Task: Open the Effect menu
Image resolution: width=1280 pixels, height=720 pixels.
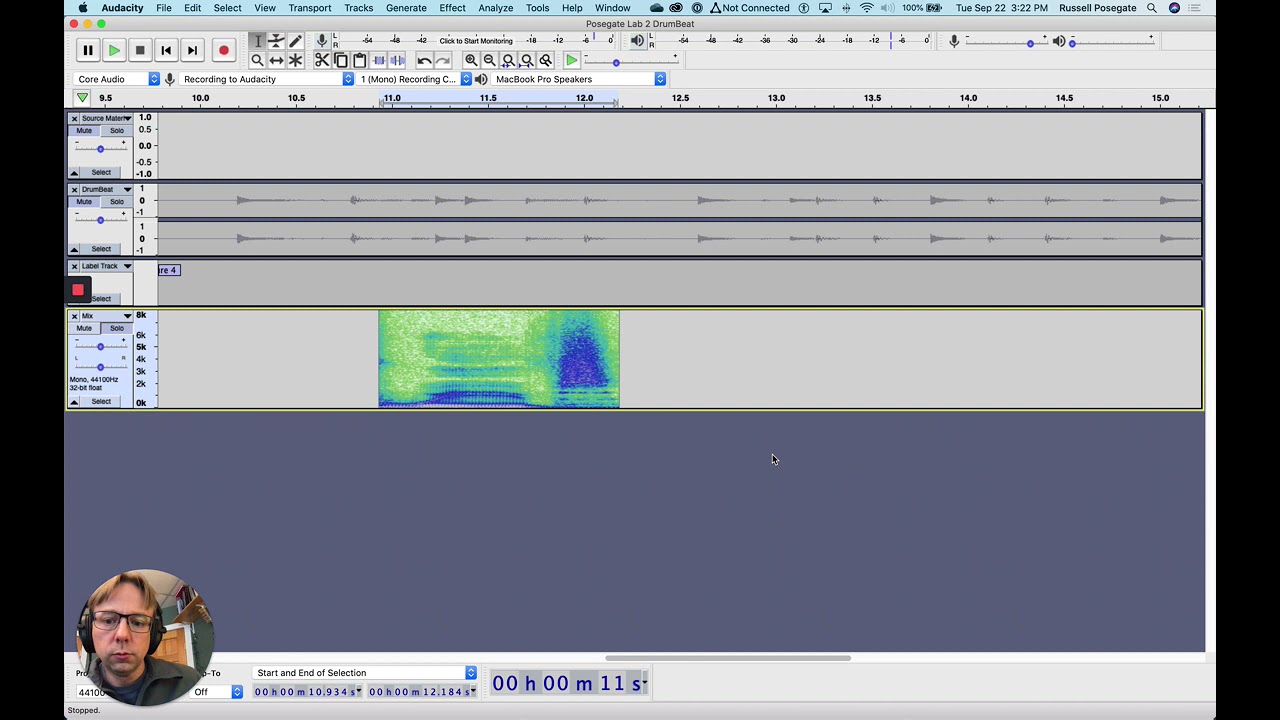Action: pyautogui.click(x=452, y=8)
